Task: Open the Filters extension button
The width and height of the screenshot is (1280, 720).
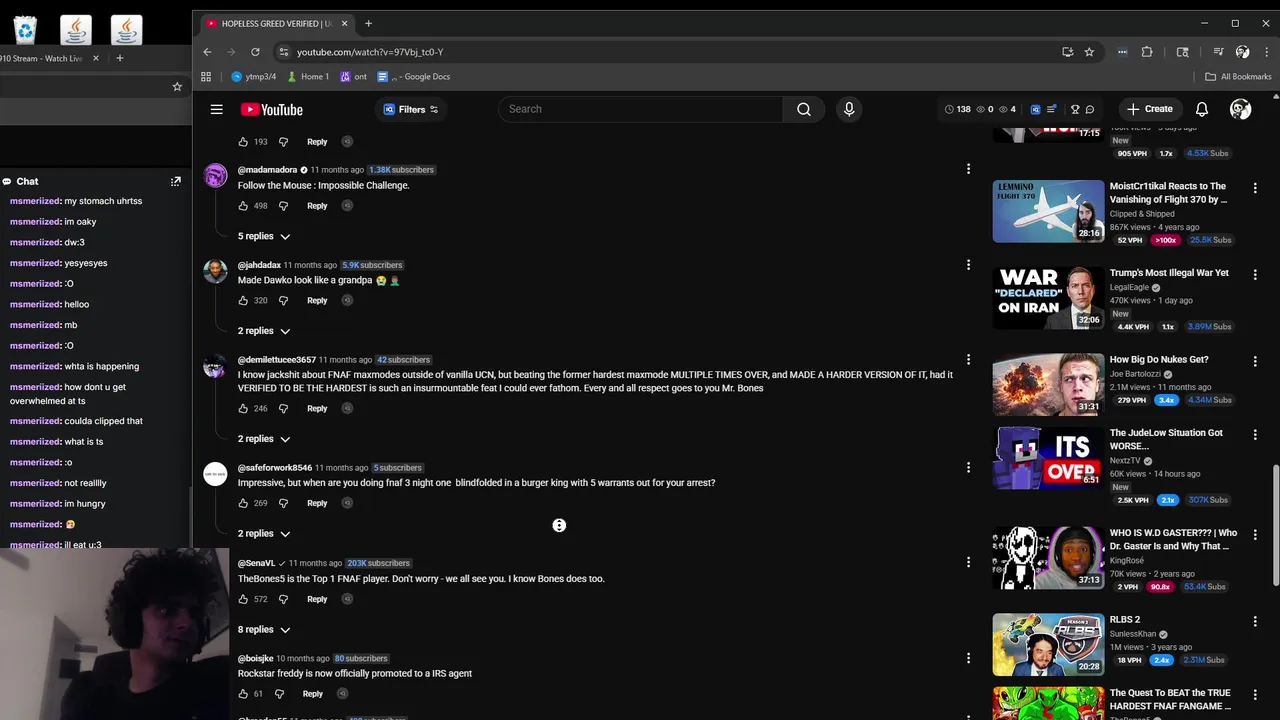Action: point(411,109)
